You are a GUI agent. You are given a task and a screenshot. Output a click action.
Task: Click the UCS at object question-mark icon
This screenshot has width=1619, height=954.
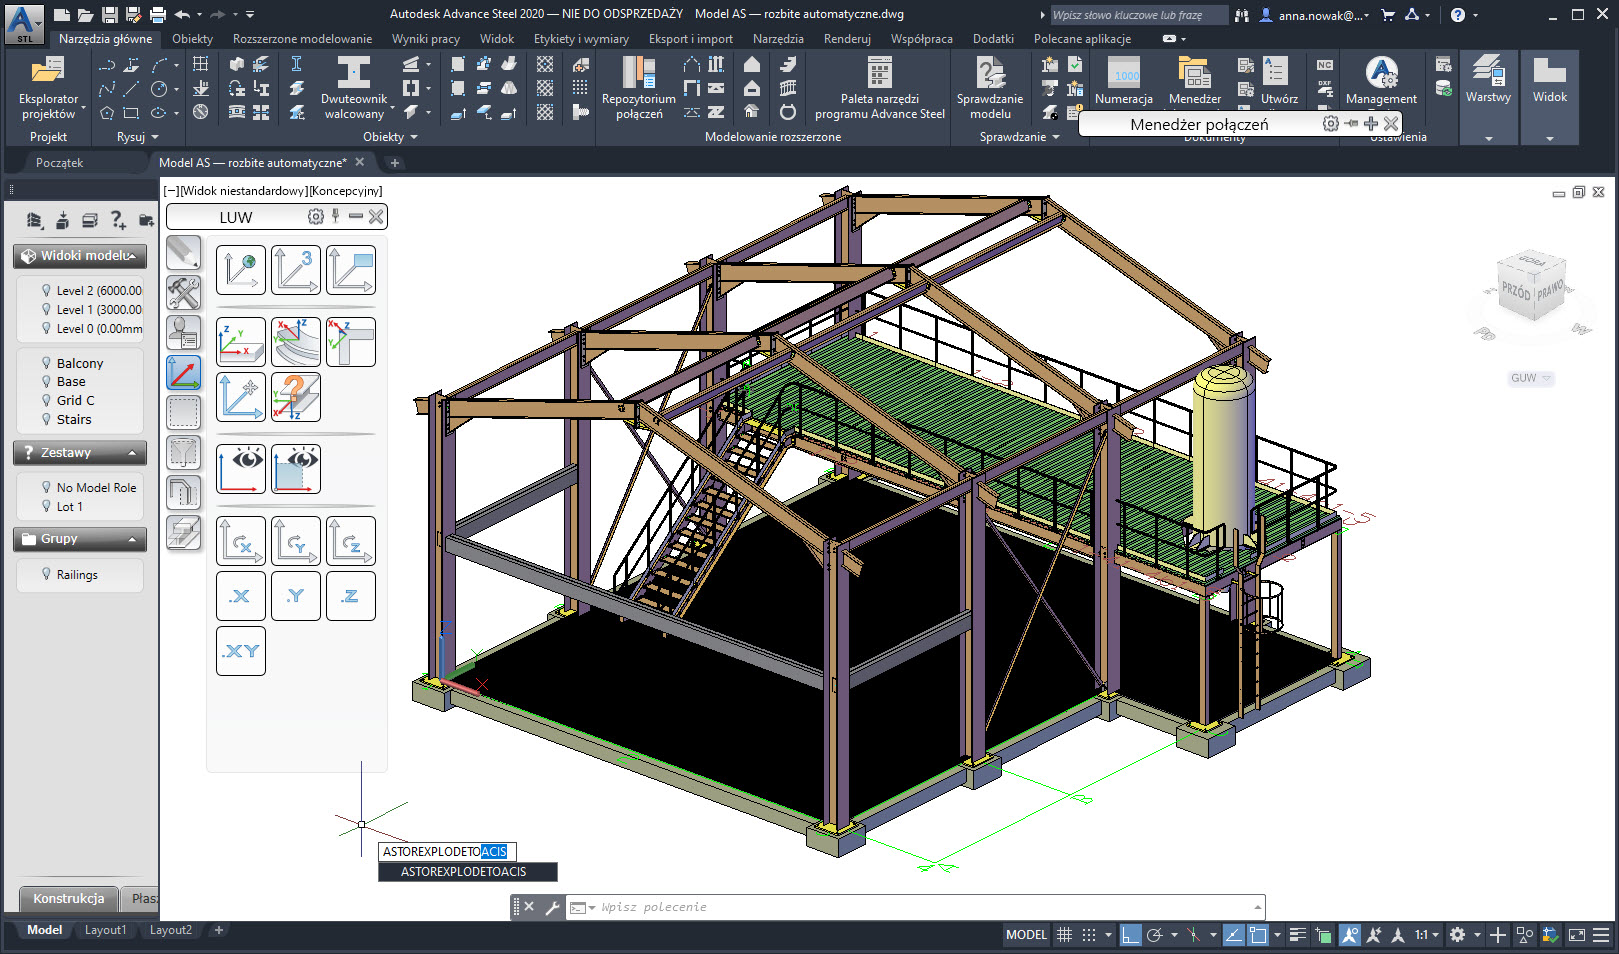(296, 397)
